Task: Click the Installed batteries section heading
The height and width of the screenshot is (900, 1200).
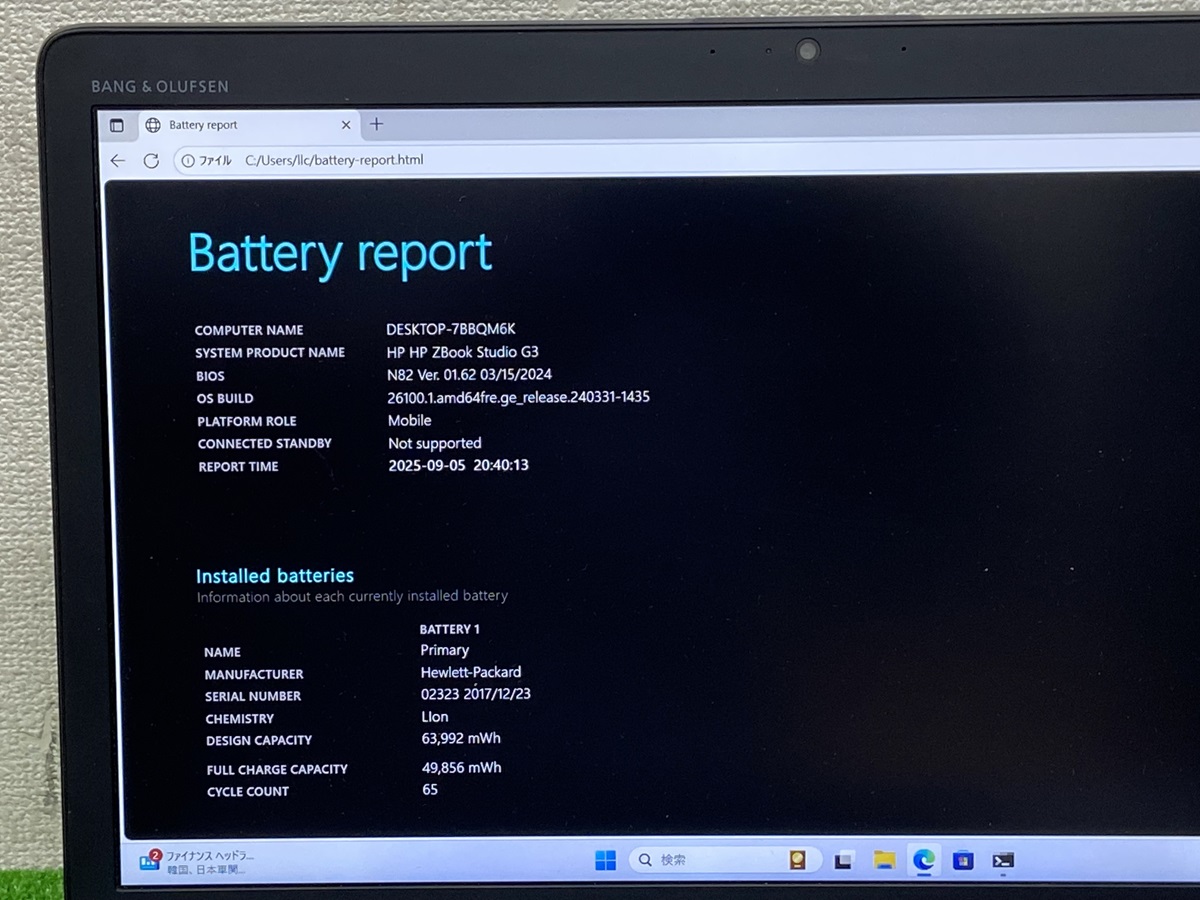Action: [275, 576]
